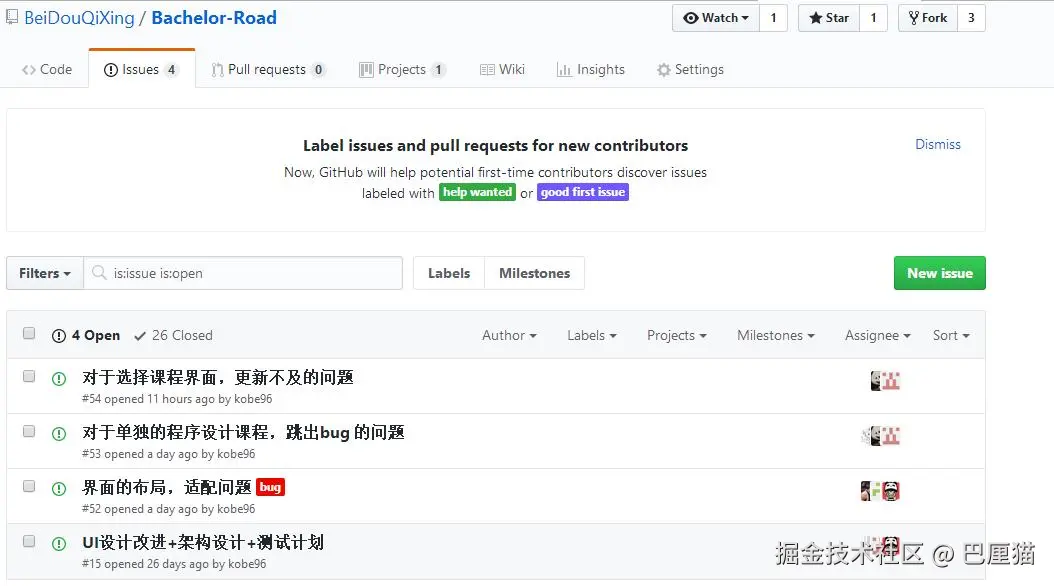Open issue UI设计改进+架构设计+测试计划
The width and height of the screenshot is (1054, 586).
[203, 542]
